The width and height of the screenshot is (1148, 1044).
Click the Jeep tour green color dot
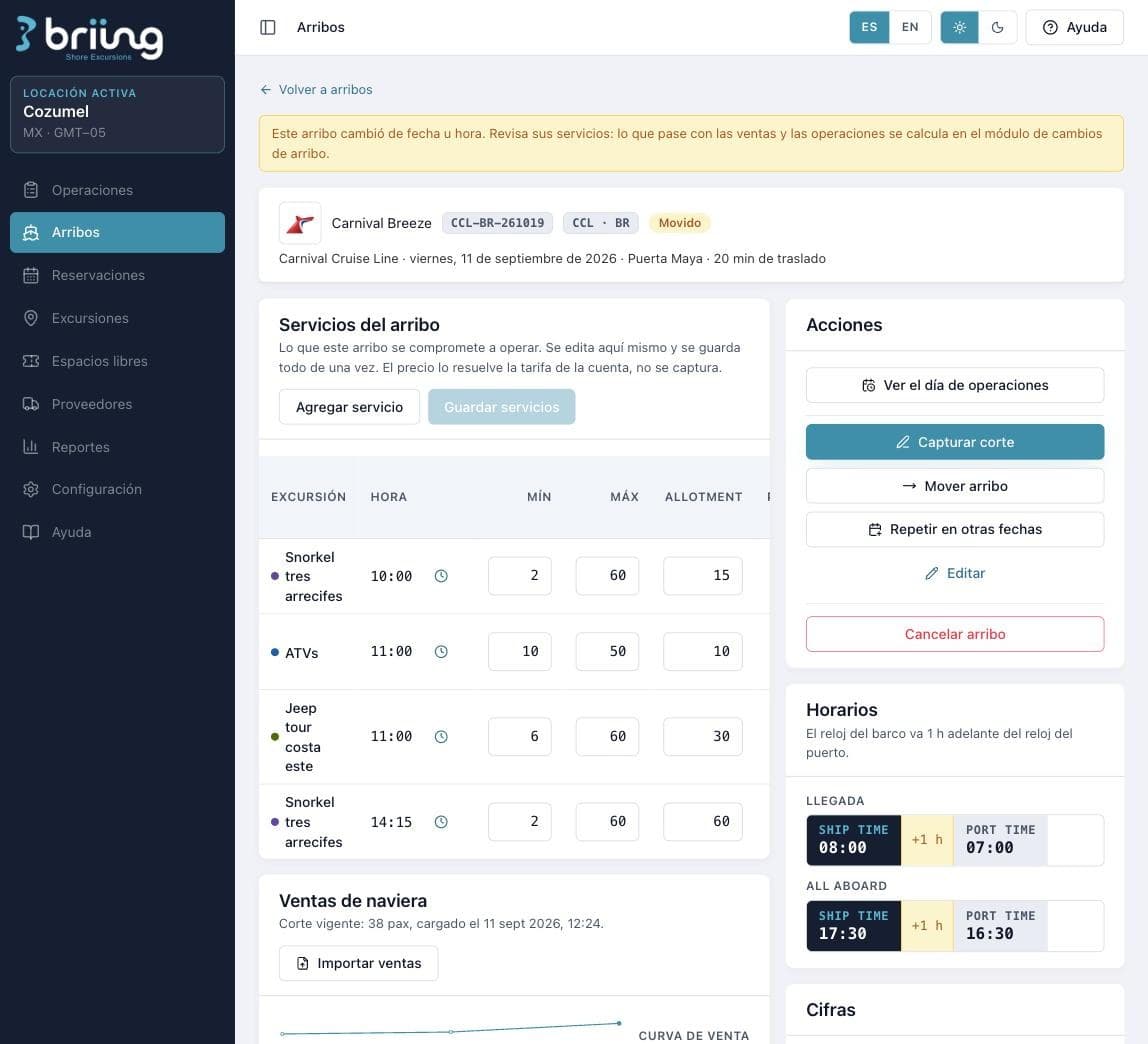[x=275, y=737]
